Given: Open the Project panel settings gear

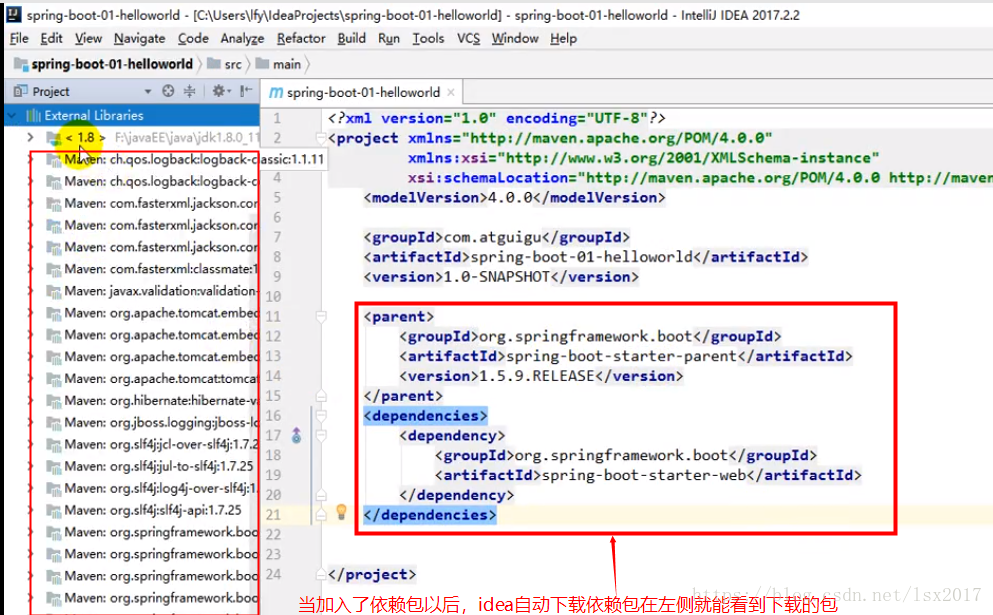Looking at the screenshot, I should [x=220, y=91].
